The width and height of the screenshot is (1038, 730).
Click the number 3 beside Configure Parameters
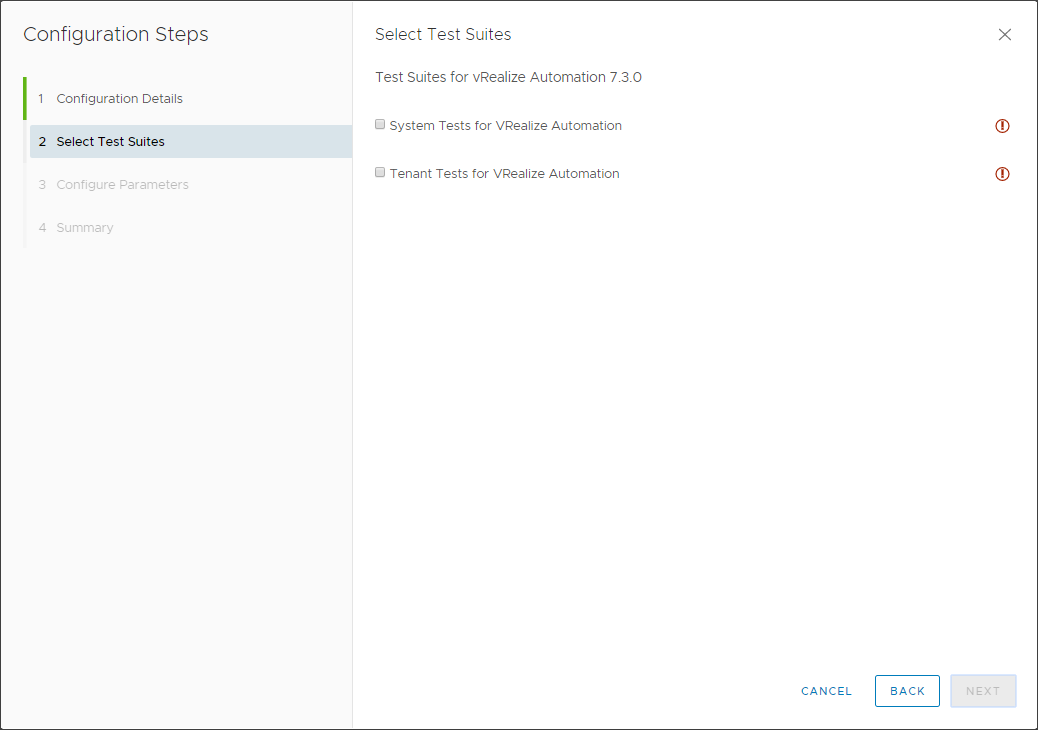[42, 185]
